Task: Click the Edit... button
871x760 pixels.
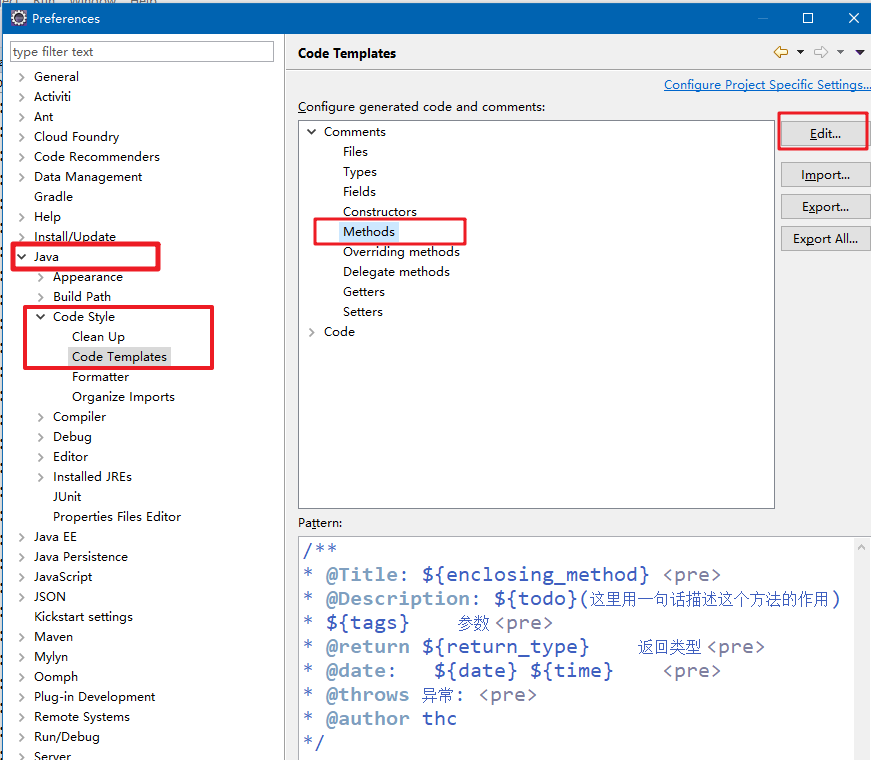Action: coord(824,134)
